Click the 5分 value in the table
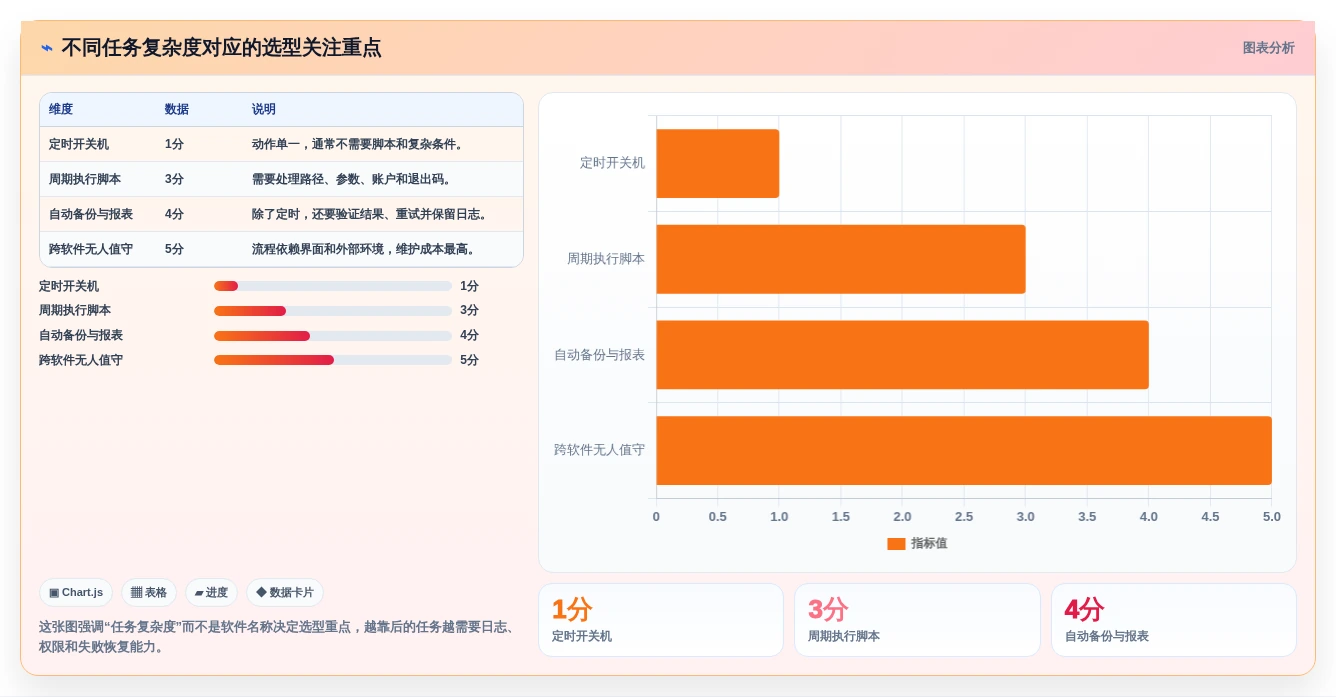The height and width of the screenshot is (697, 1336). [174, 249]
